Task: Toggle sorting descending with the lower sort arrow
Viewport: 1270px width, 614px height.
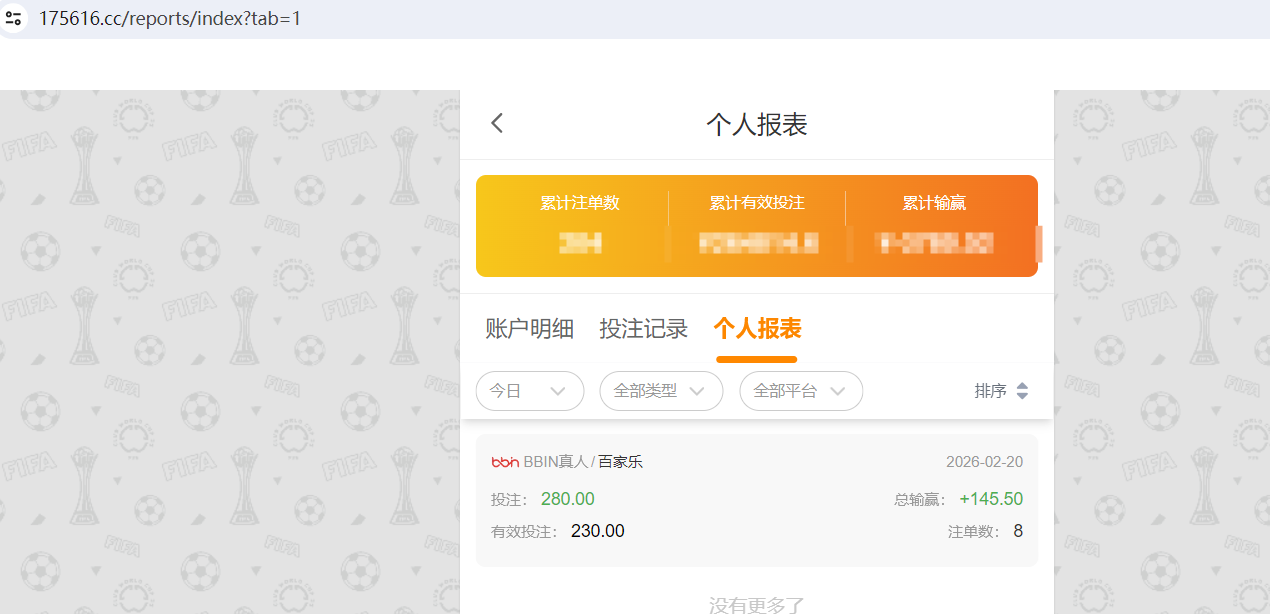Action: coord(1024,396)
